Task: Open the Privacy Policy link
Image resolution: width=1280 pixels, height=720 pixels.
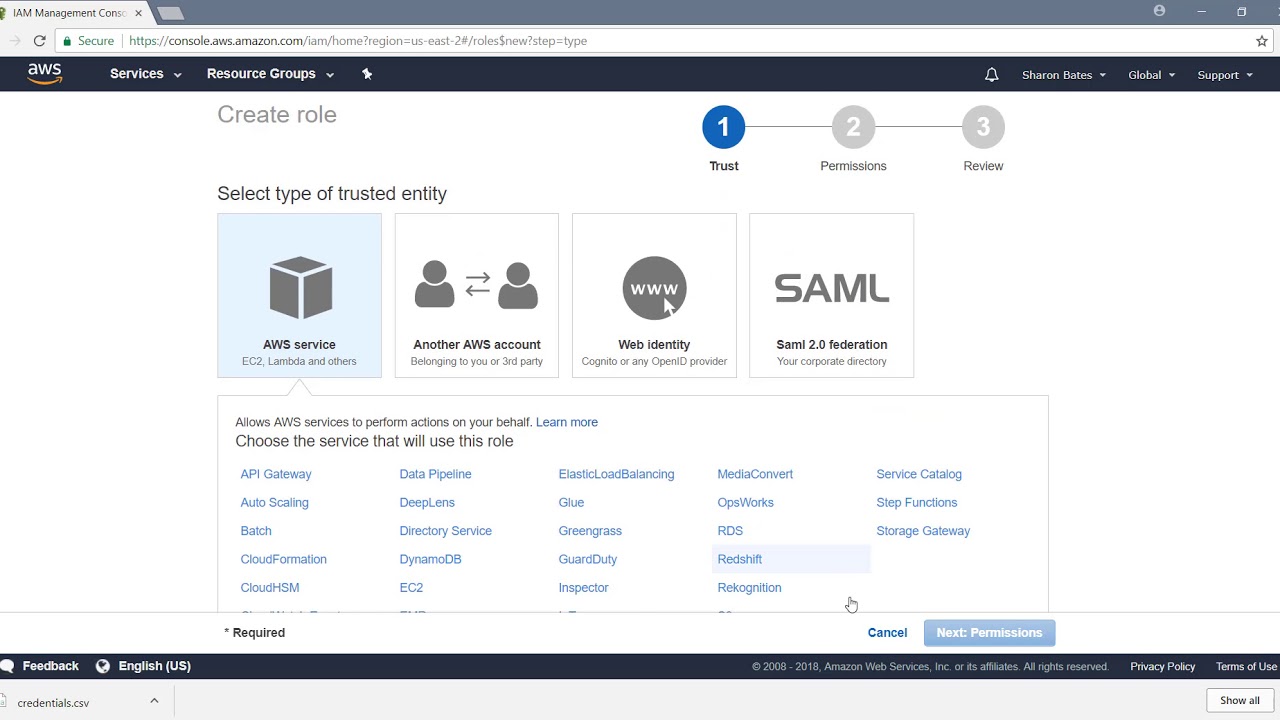Action: (x=1162, y=667)
